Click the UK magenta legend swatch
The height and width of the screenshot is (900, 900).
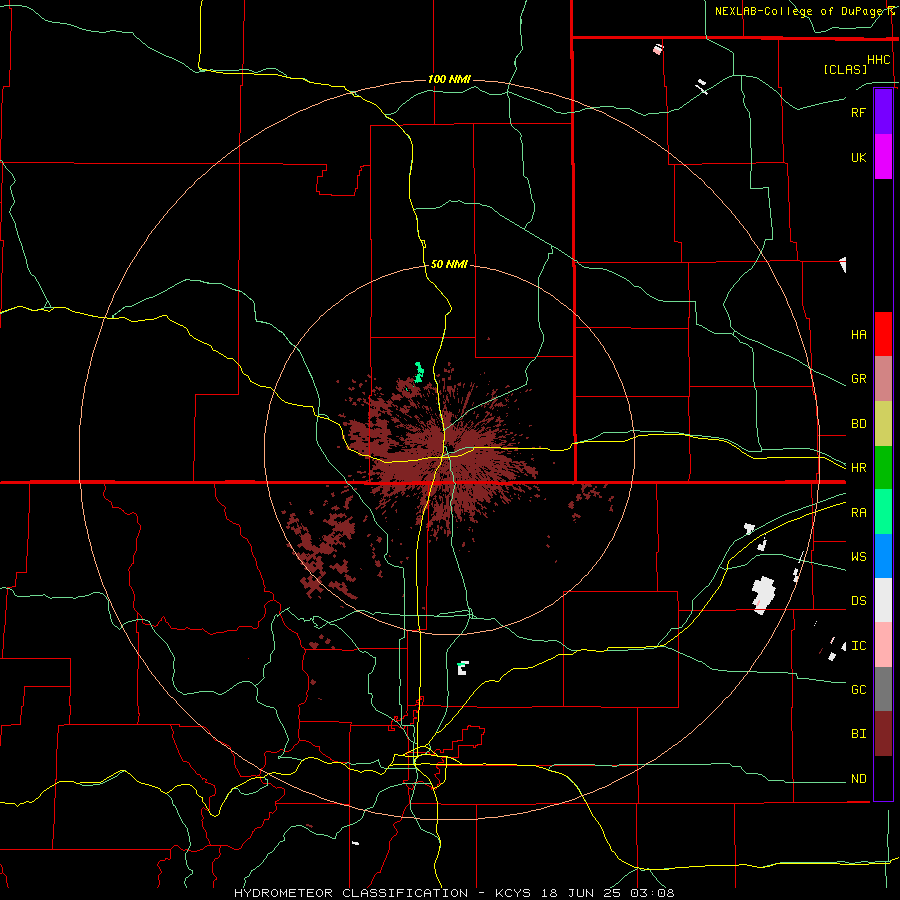883,157
